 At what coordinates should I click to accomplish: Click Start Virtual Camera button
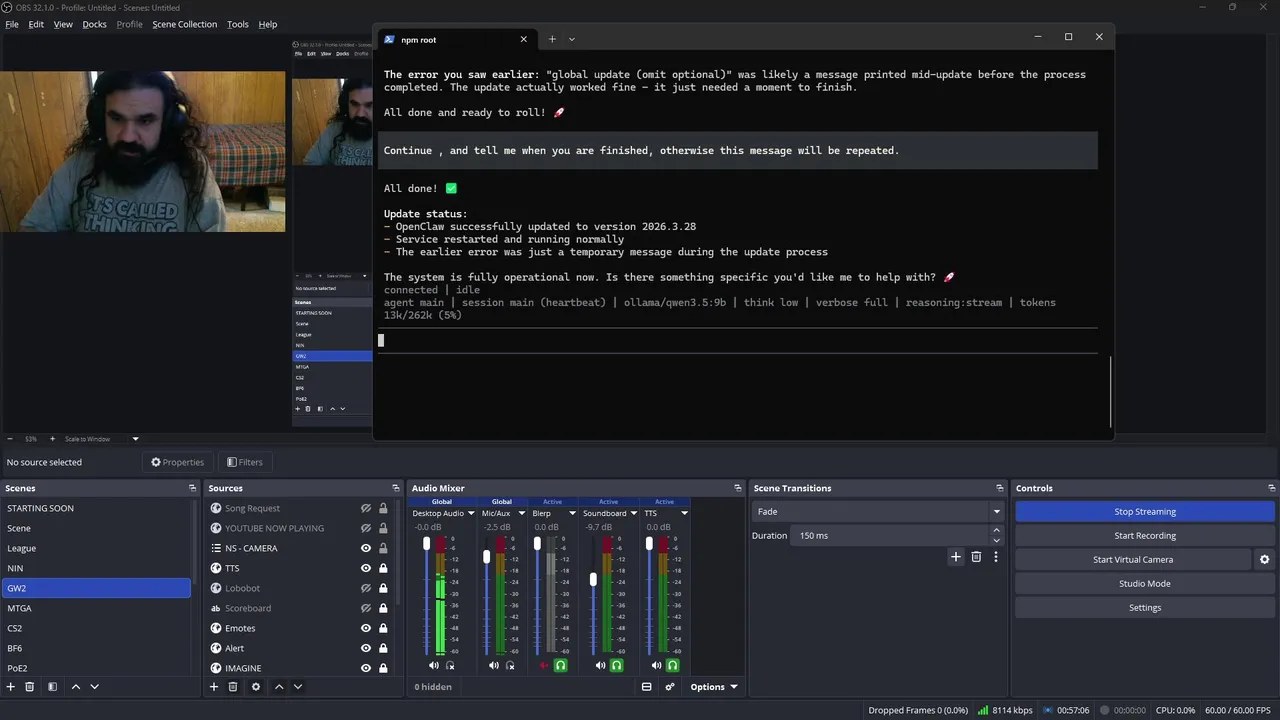(x=1133, y=560)
